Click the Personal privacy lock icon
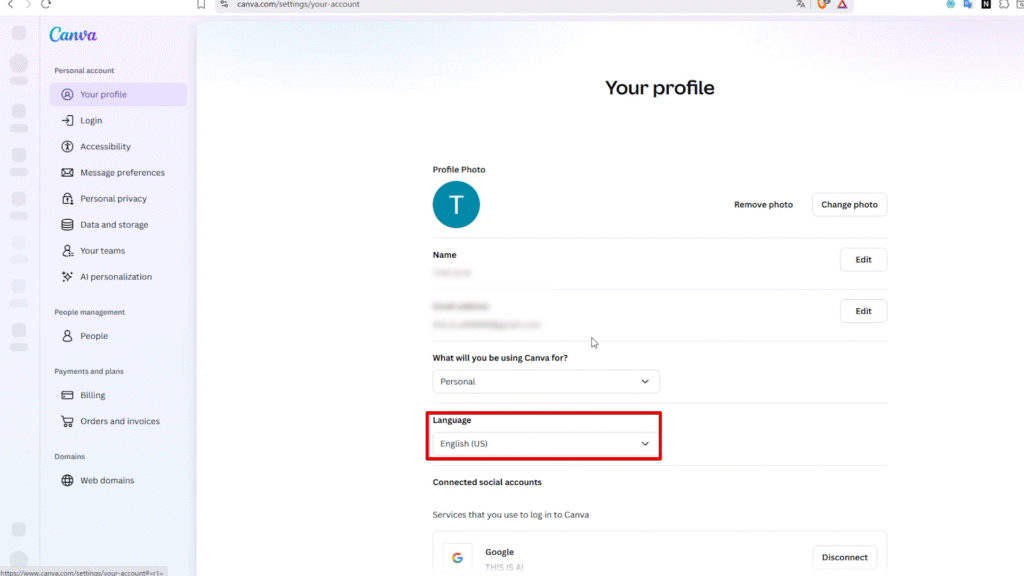Screen dimensions: 1024x576 [67, 198]
